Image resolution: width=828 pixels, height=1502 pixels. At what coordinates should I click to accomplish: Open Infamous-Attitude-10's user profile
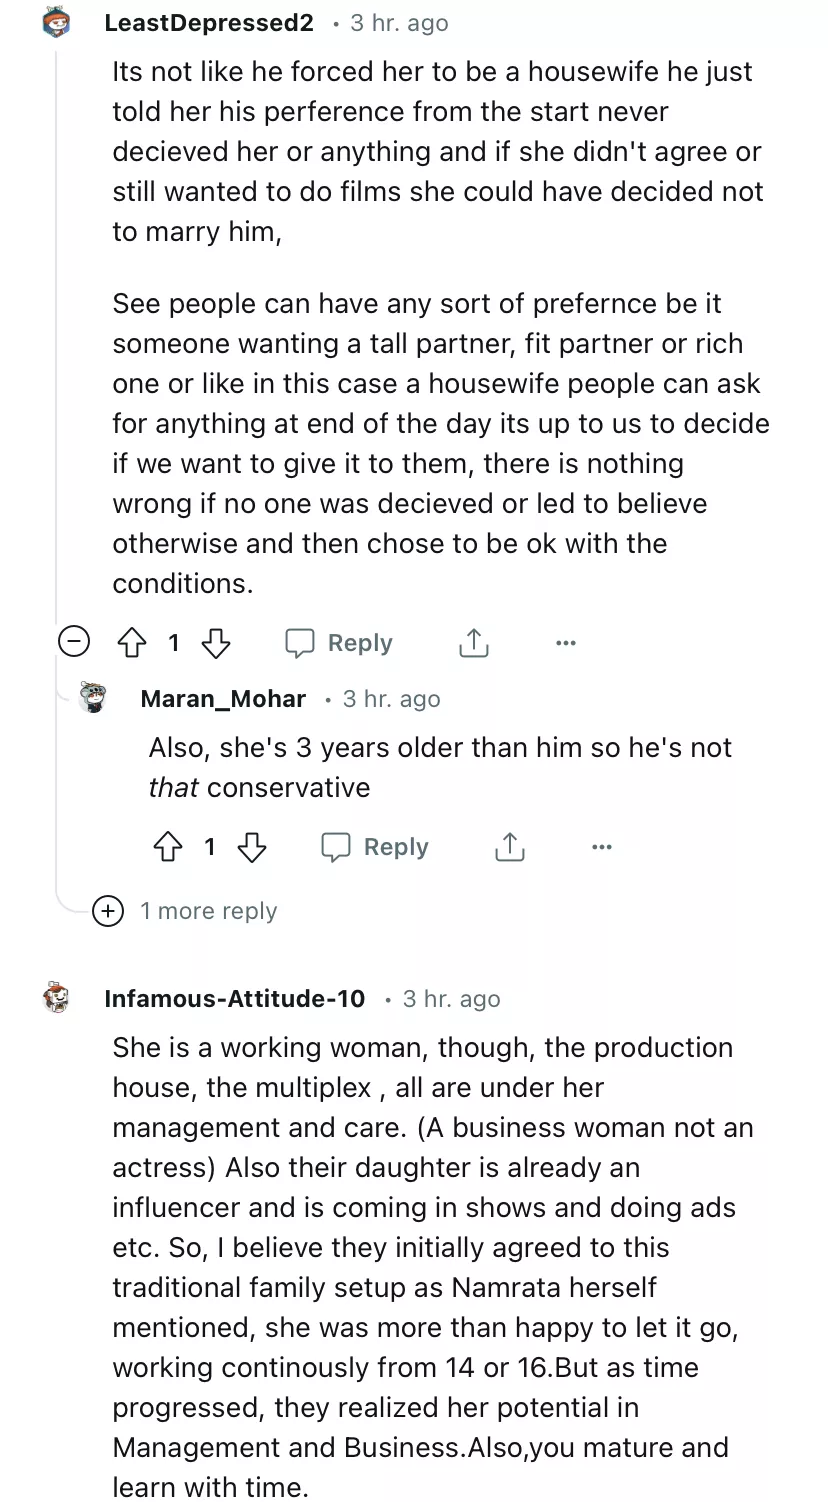[x=235, y=999]
